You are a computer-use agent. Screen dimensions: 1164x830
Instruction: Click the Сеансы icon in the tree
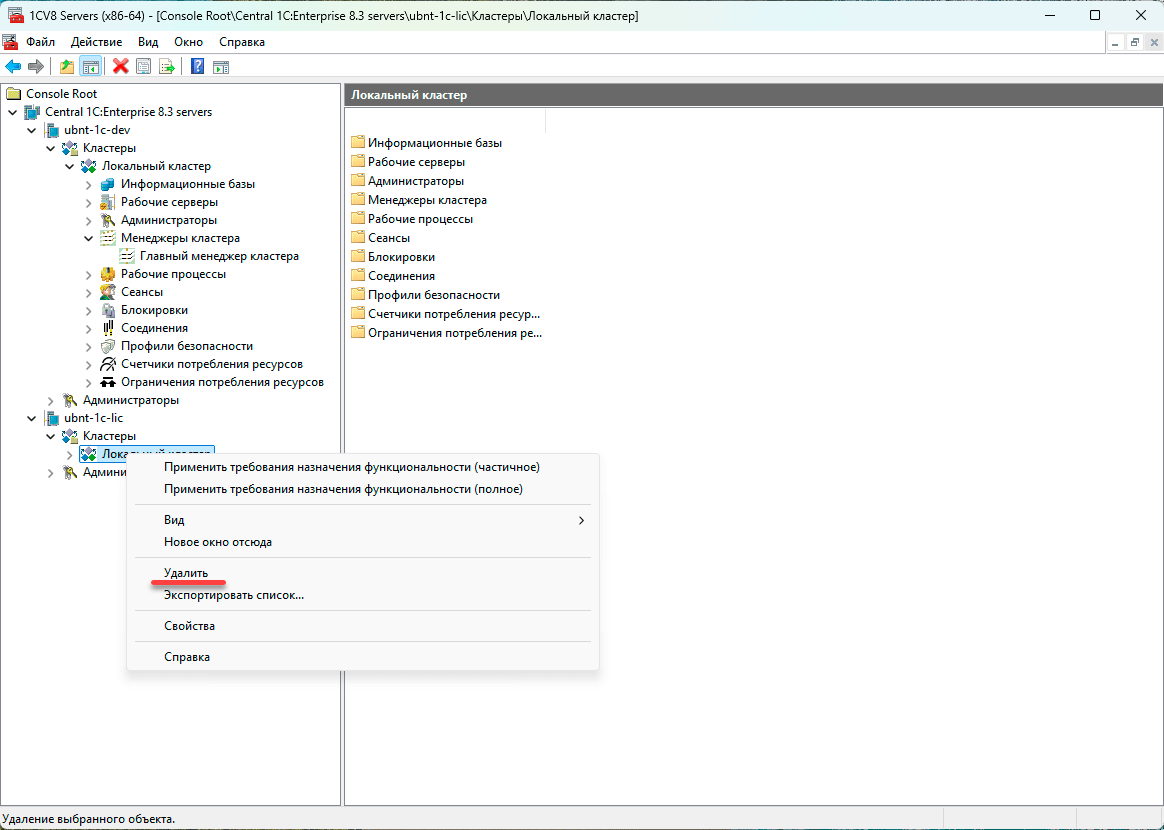pos(108,292)
